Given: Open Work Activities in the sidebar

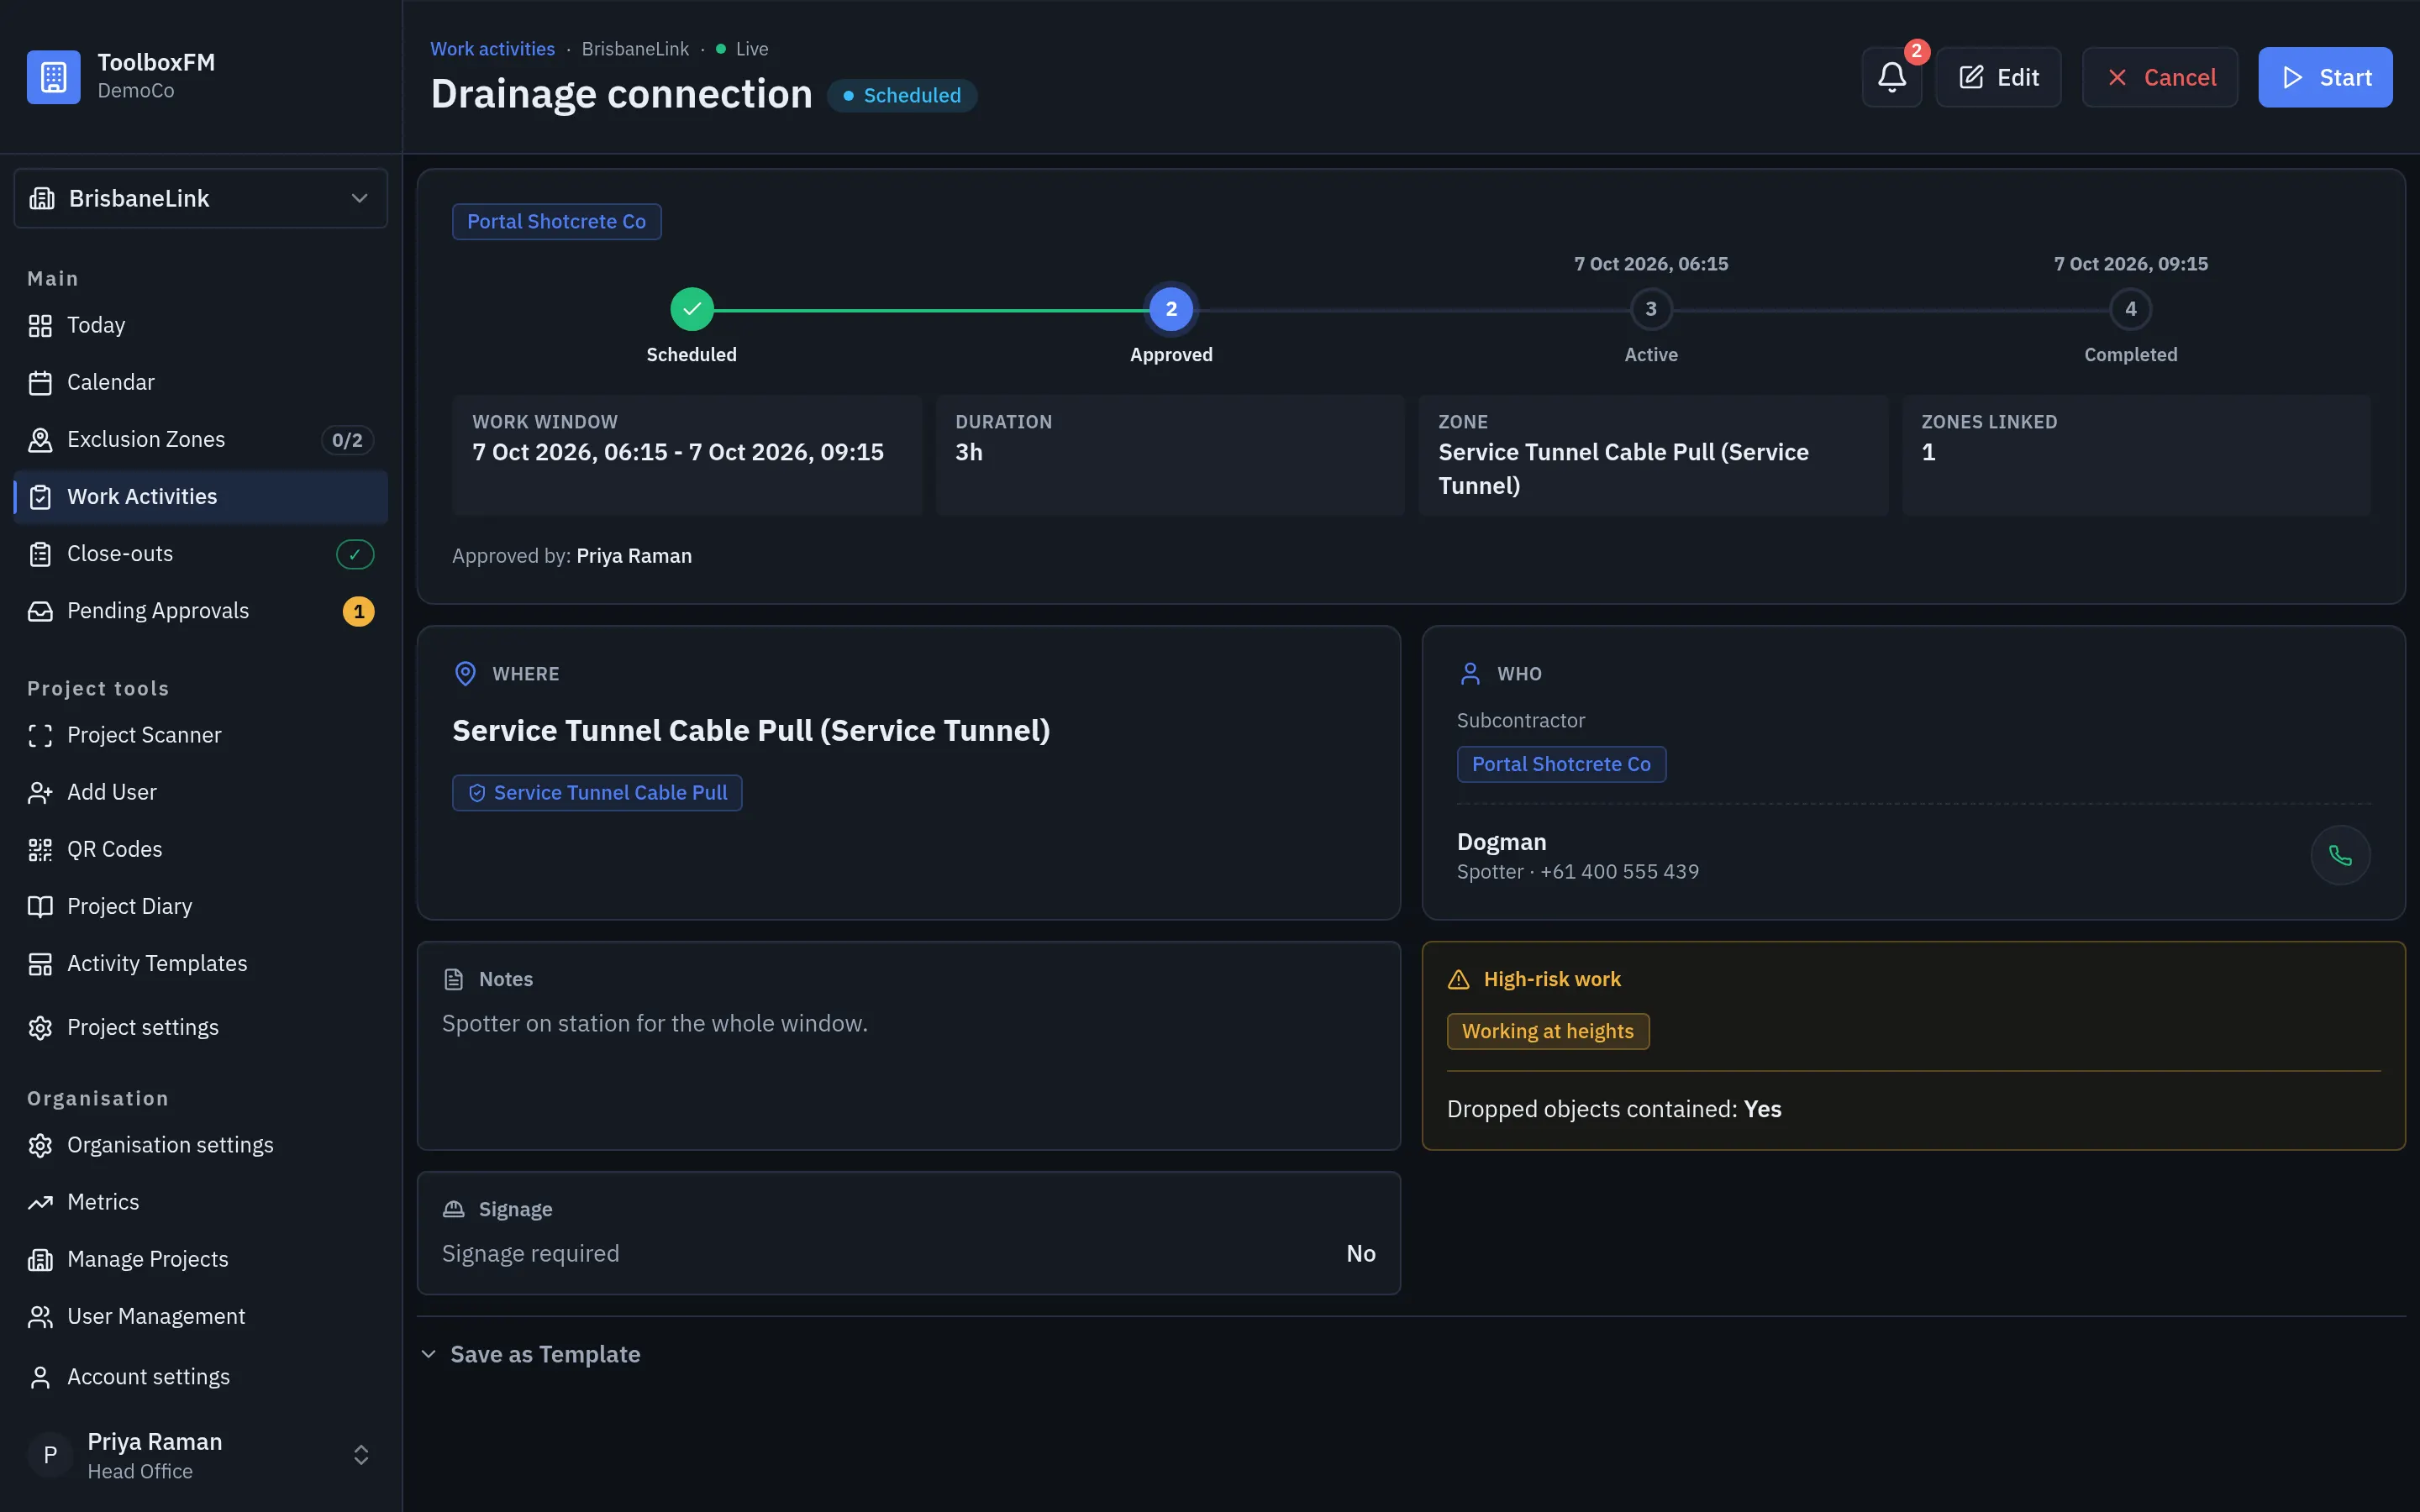Looking at the screenshot, I should [201, 497].
